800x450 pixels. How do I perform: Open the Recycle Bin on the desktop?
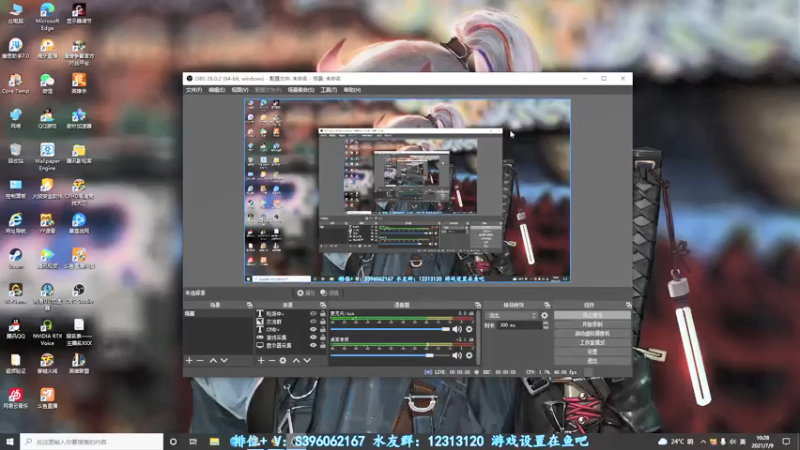[16, 153]
